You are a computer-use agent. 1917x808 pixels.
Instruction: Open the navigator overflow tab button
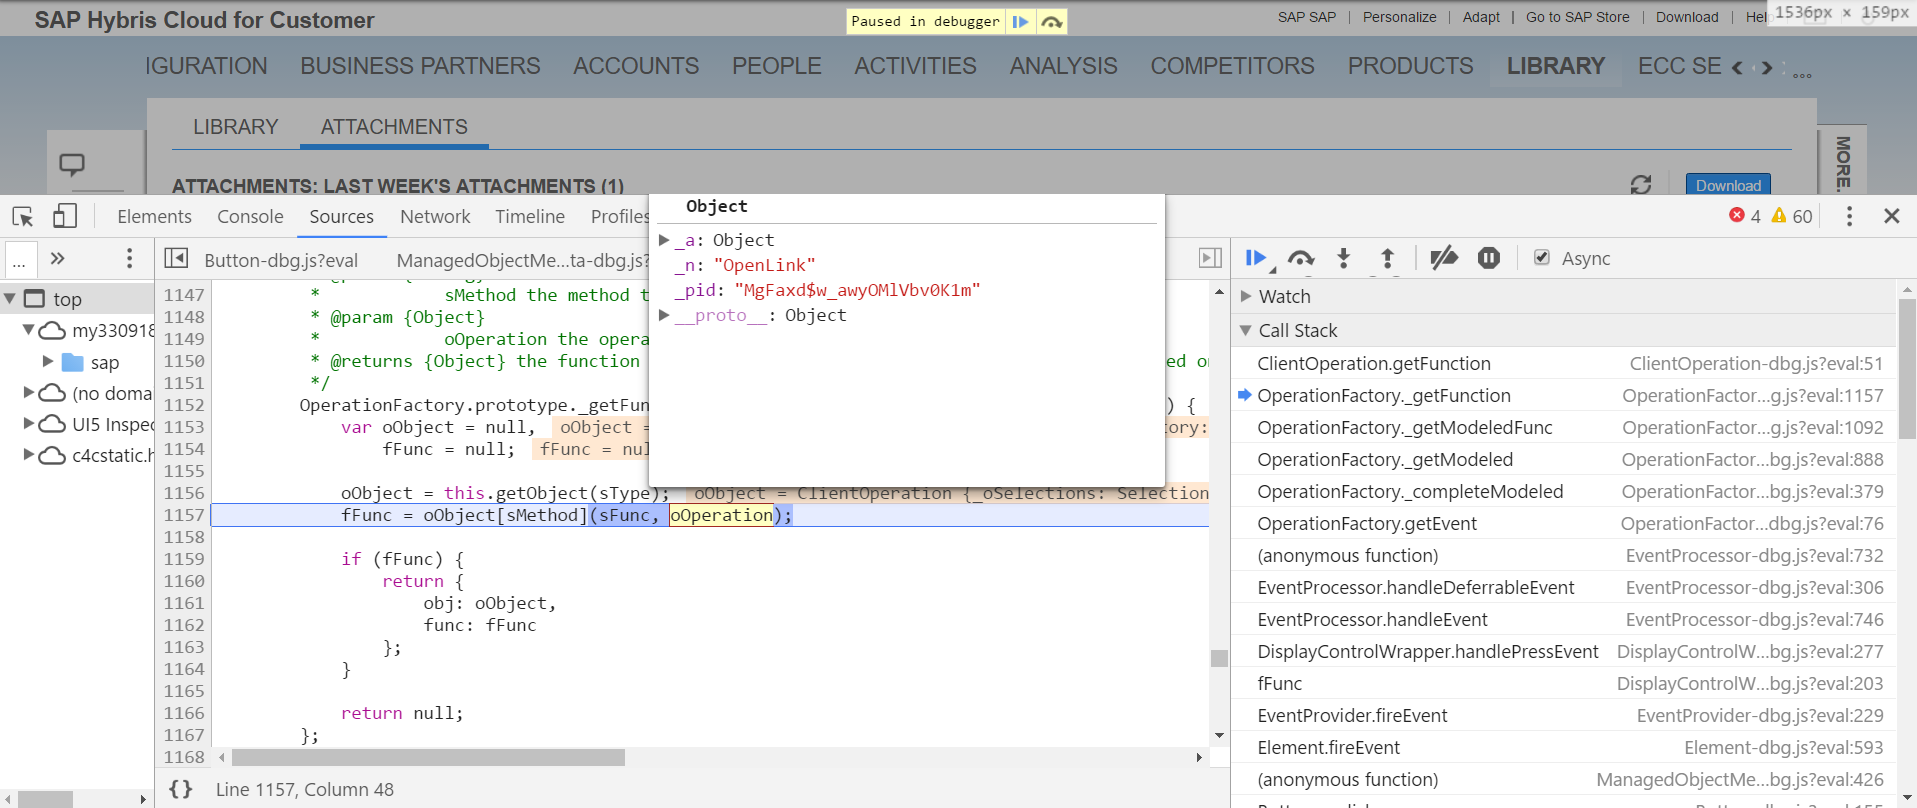19,260
